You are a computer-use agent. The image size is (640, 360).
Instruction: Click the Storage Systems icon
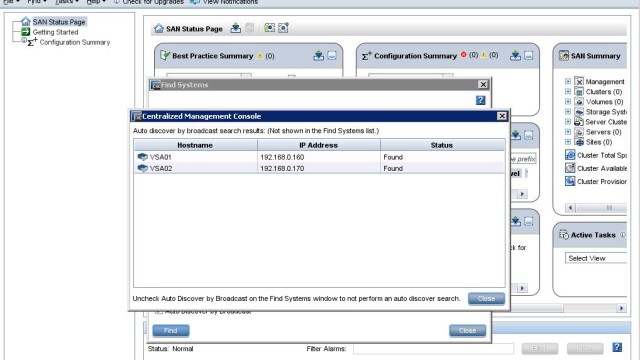(579, 111)
